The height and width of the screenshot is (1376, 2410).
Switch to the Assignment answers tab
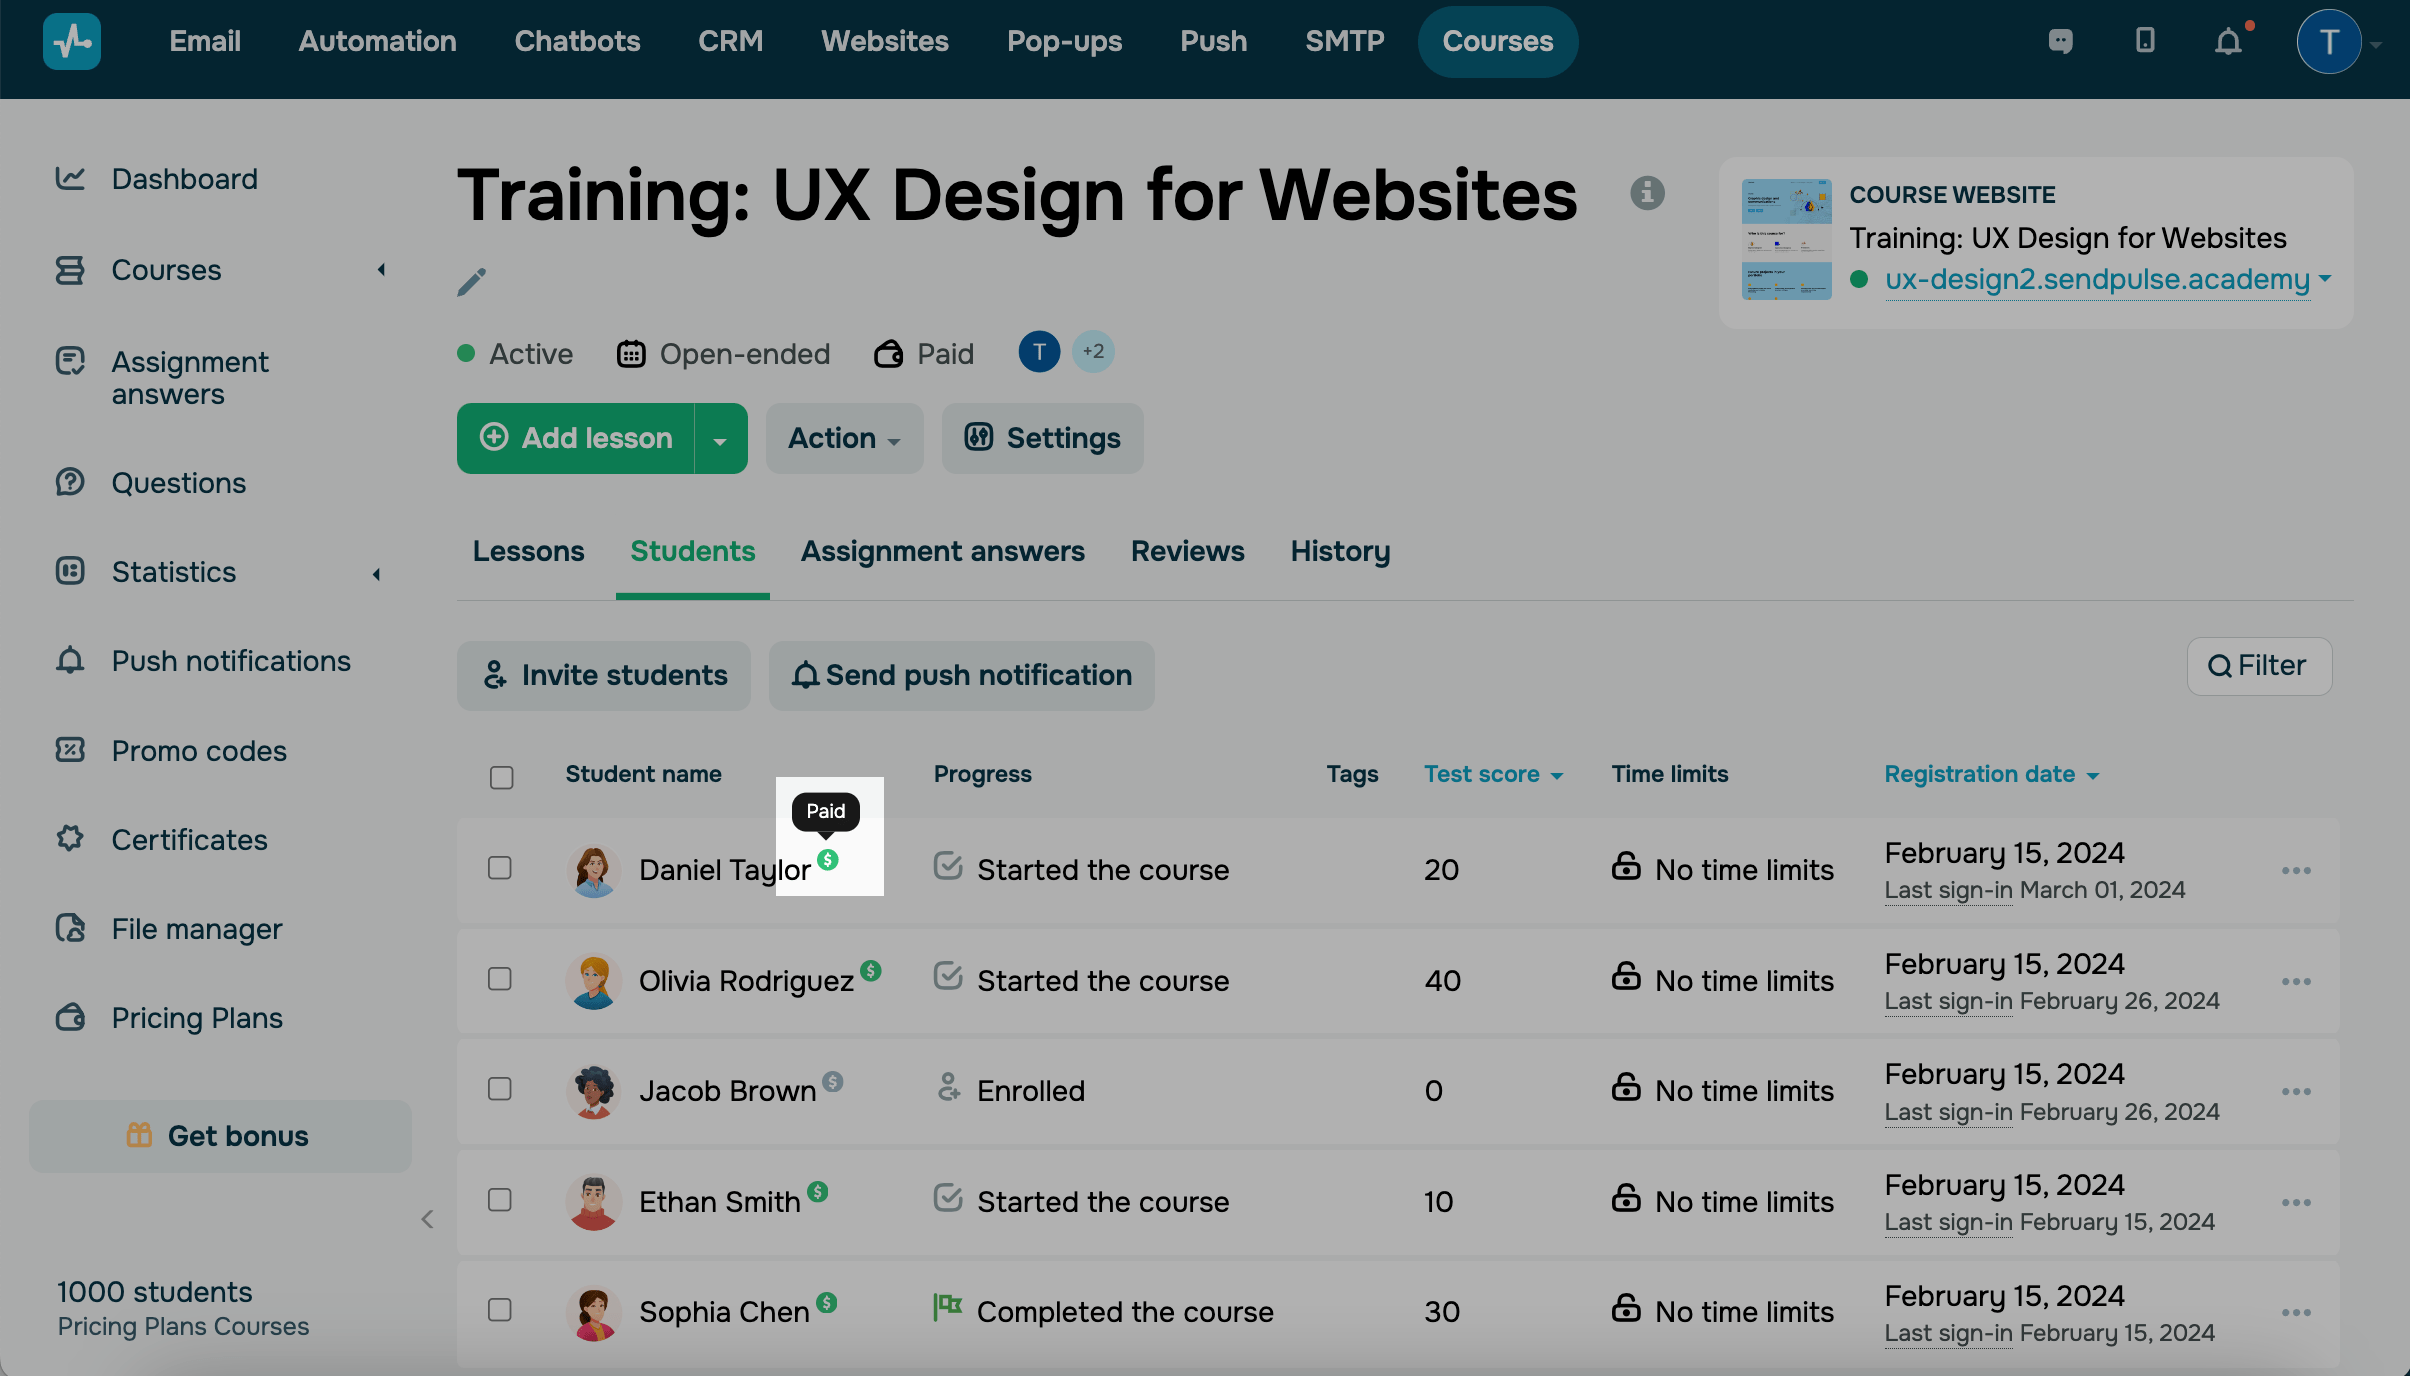[942, 551]
